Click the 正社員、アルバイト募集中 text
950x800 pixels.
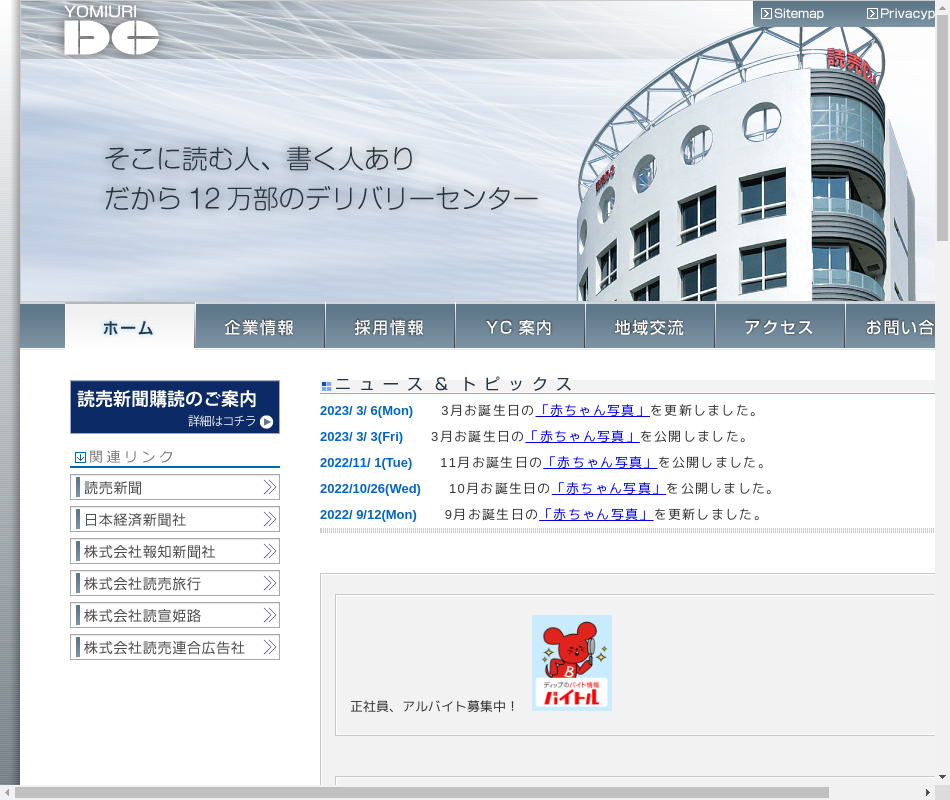tap(433, 706)
